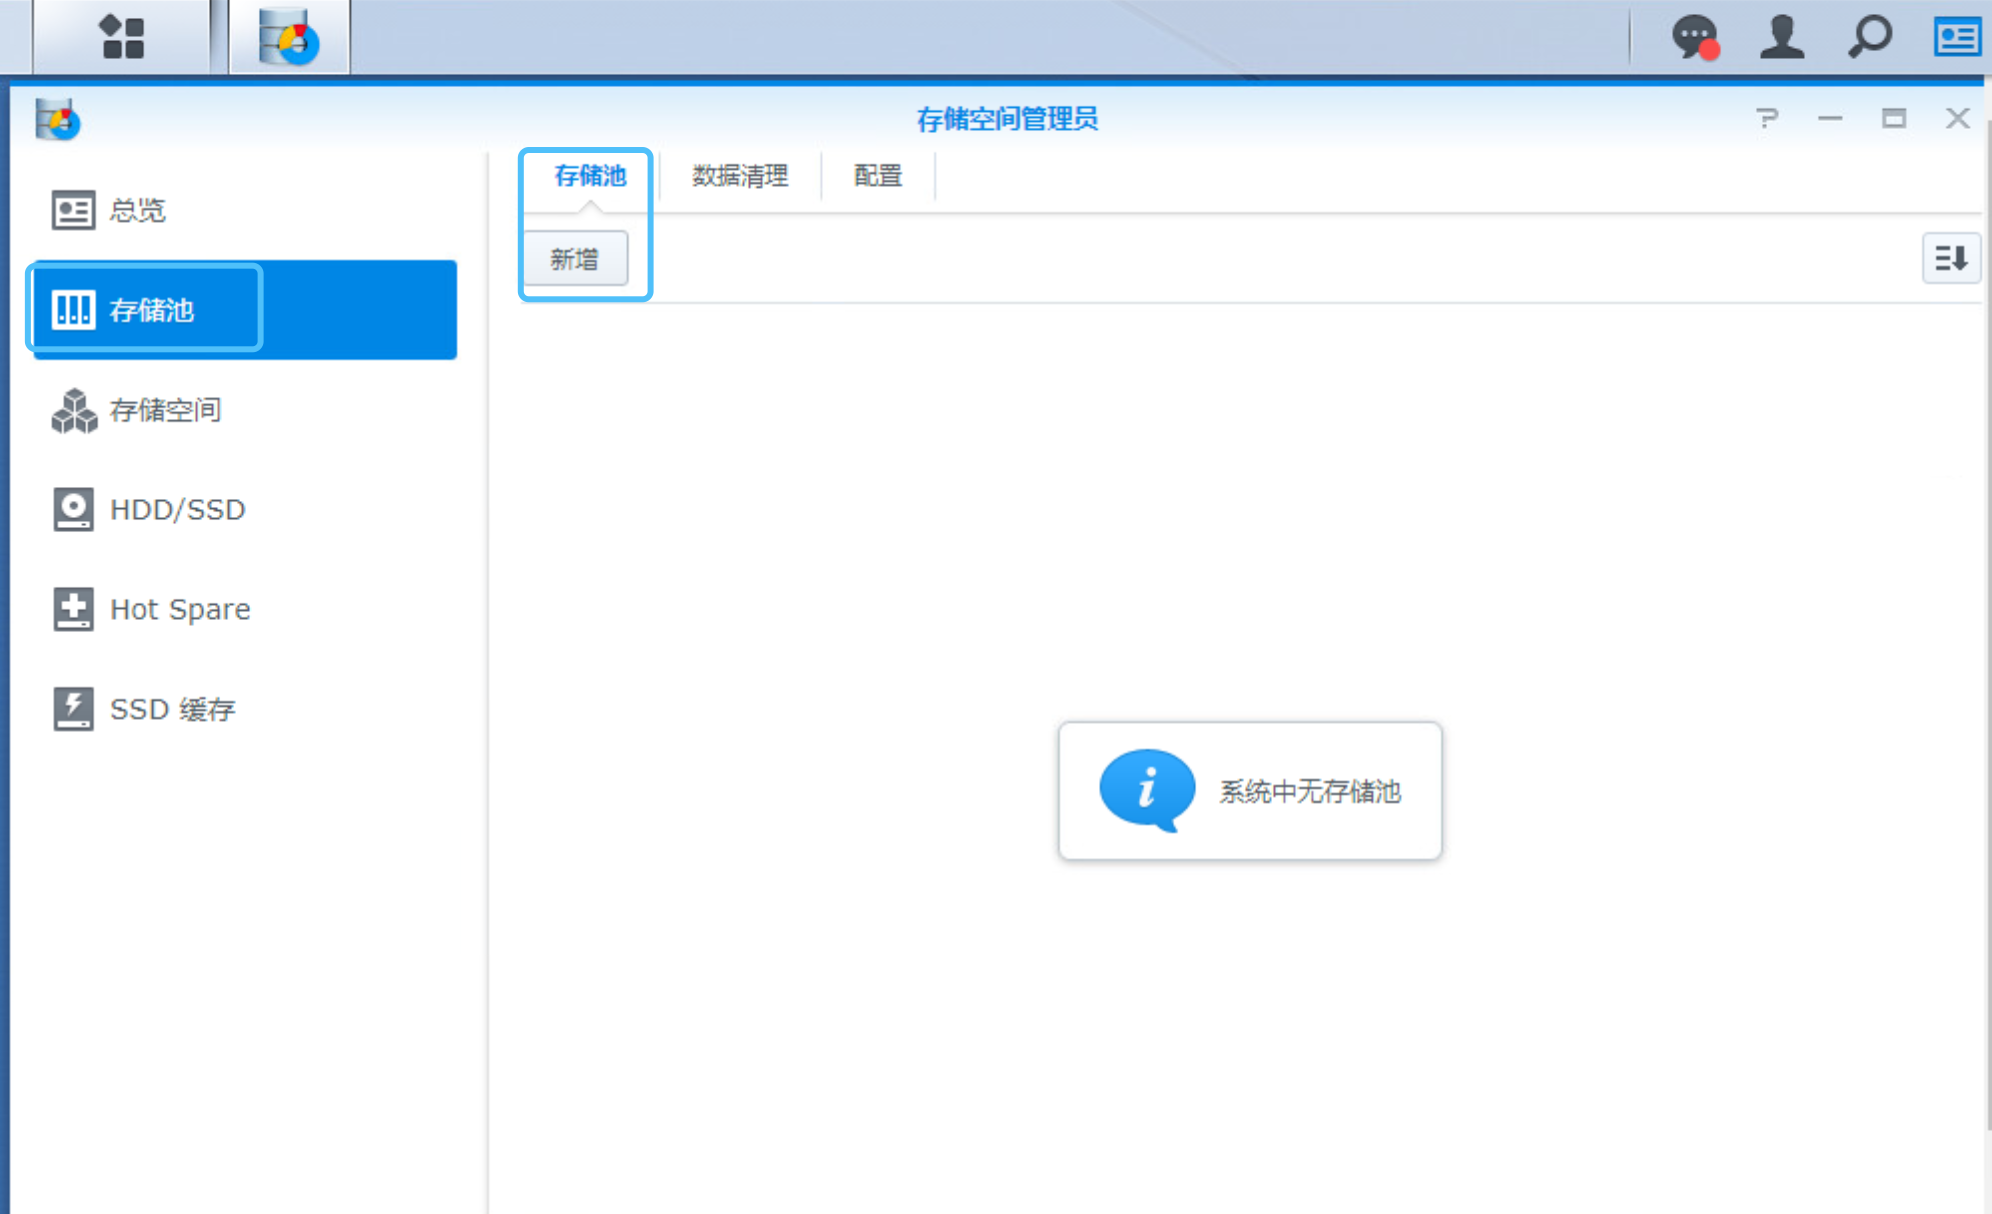
Task: Switch to the 配置 tab
Action: coord(878,176)
